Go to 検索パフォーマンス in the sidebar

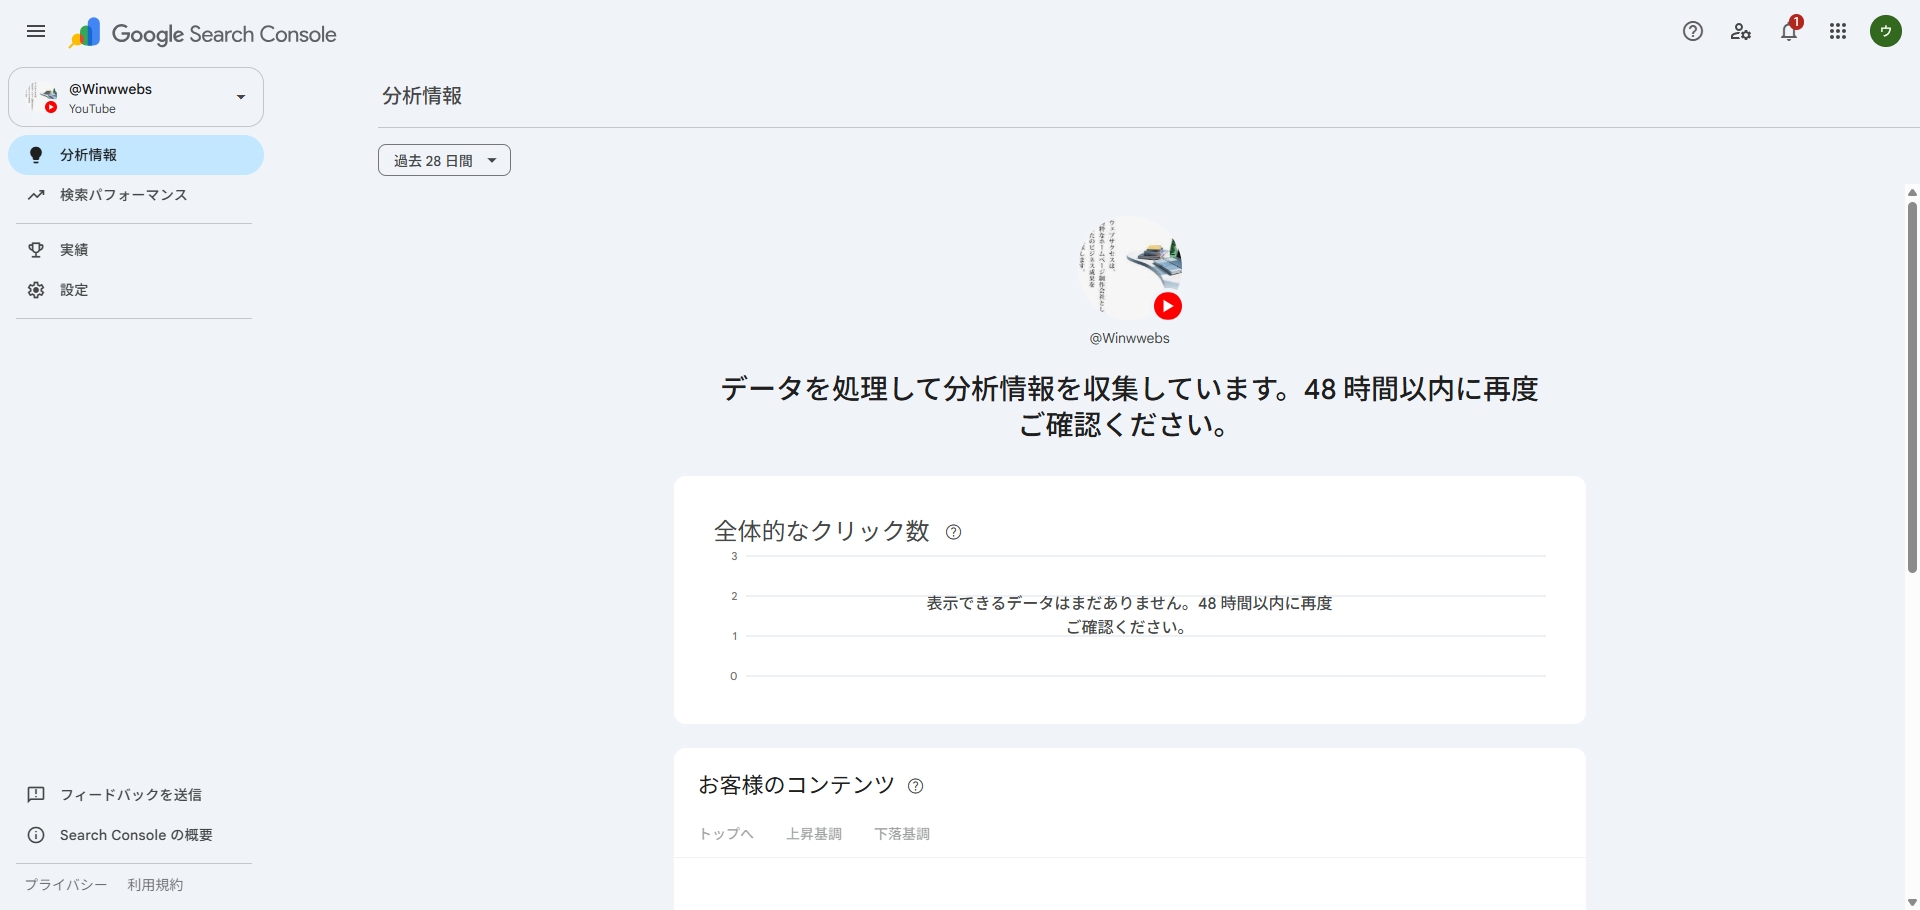pyautogui.click(x=136, y=195)
